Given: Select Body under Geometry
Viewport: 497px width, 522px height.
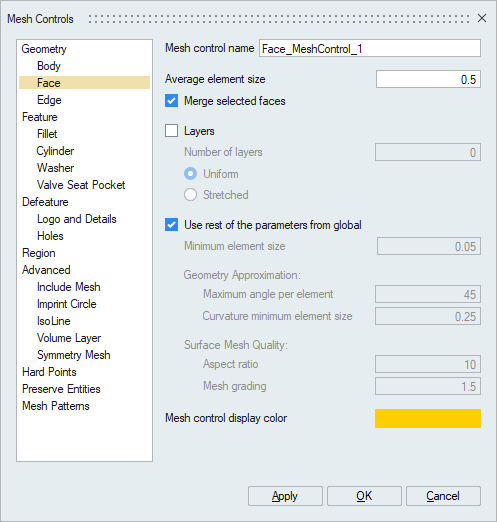Looking at the screenshot, I should click(49, 66).
